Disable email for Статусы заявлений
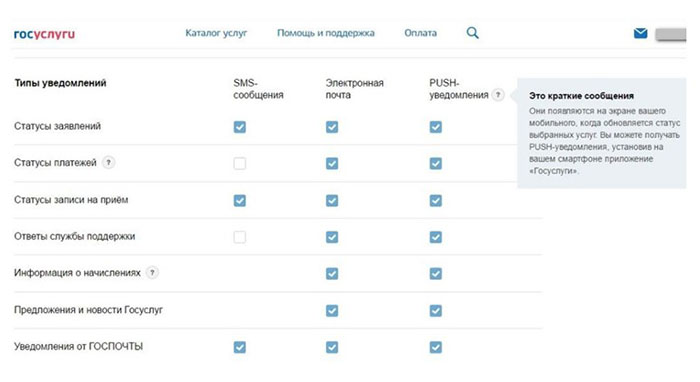Viewport: 700px width, 382px height. pos(332,127)
